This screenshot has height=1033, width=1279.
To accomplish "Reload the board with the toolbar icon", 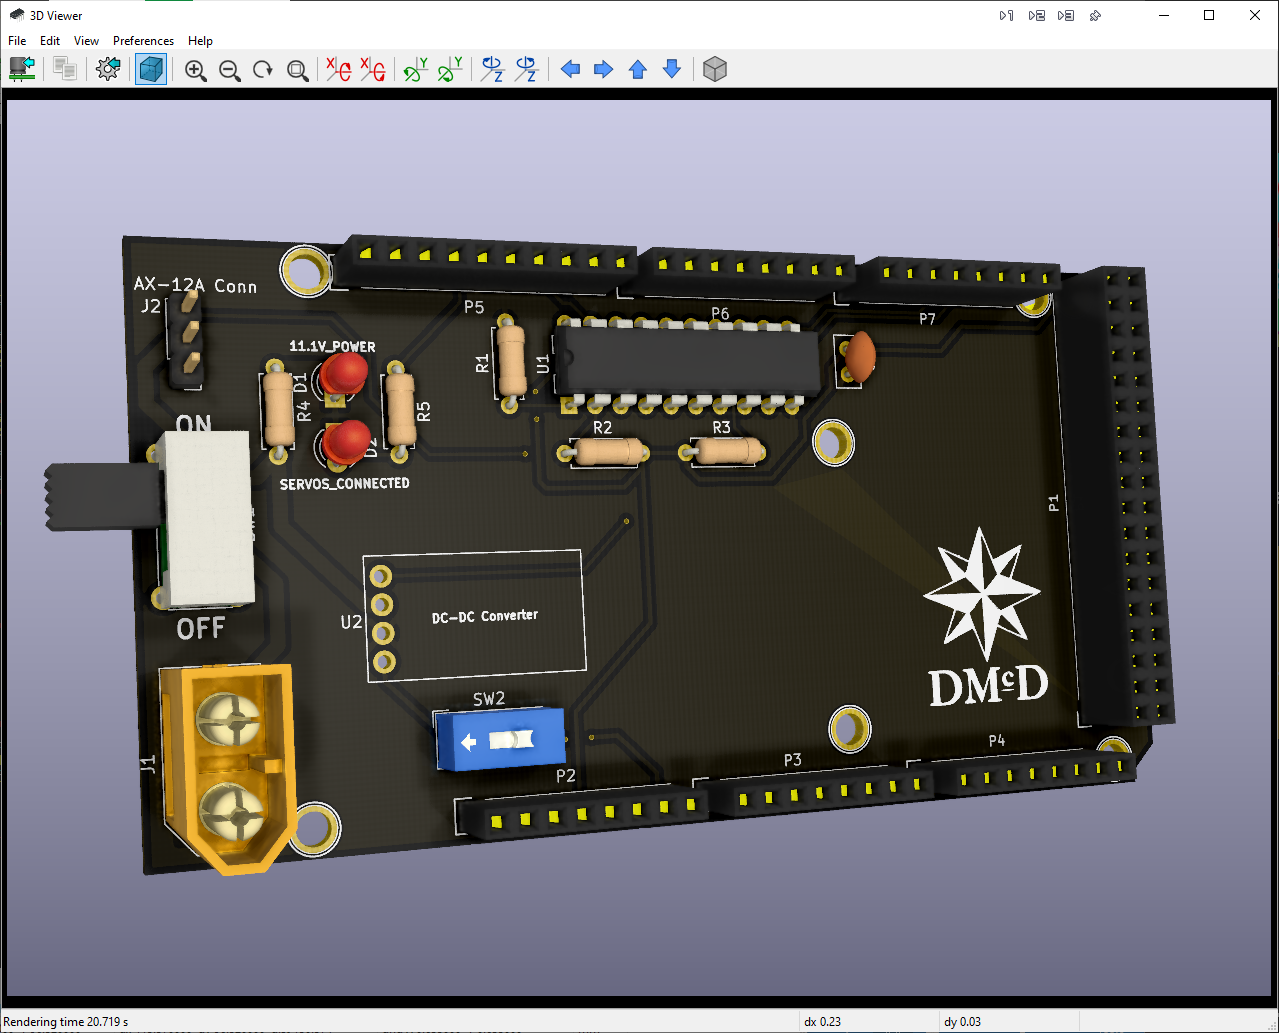I will pyautogui.click(x=22, y=69).
